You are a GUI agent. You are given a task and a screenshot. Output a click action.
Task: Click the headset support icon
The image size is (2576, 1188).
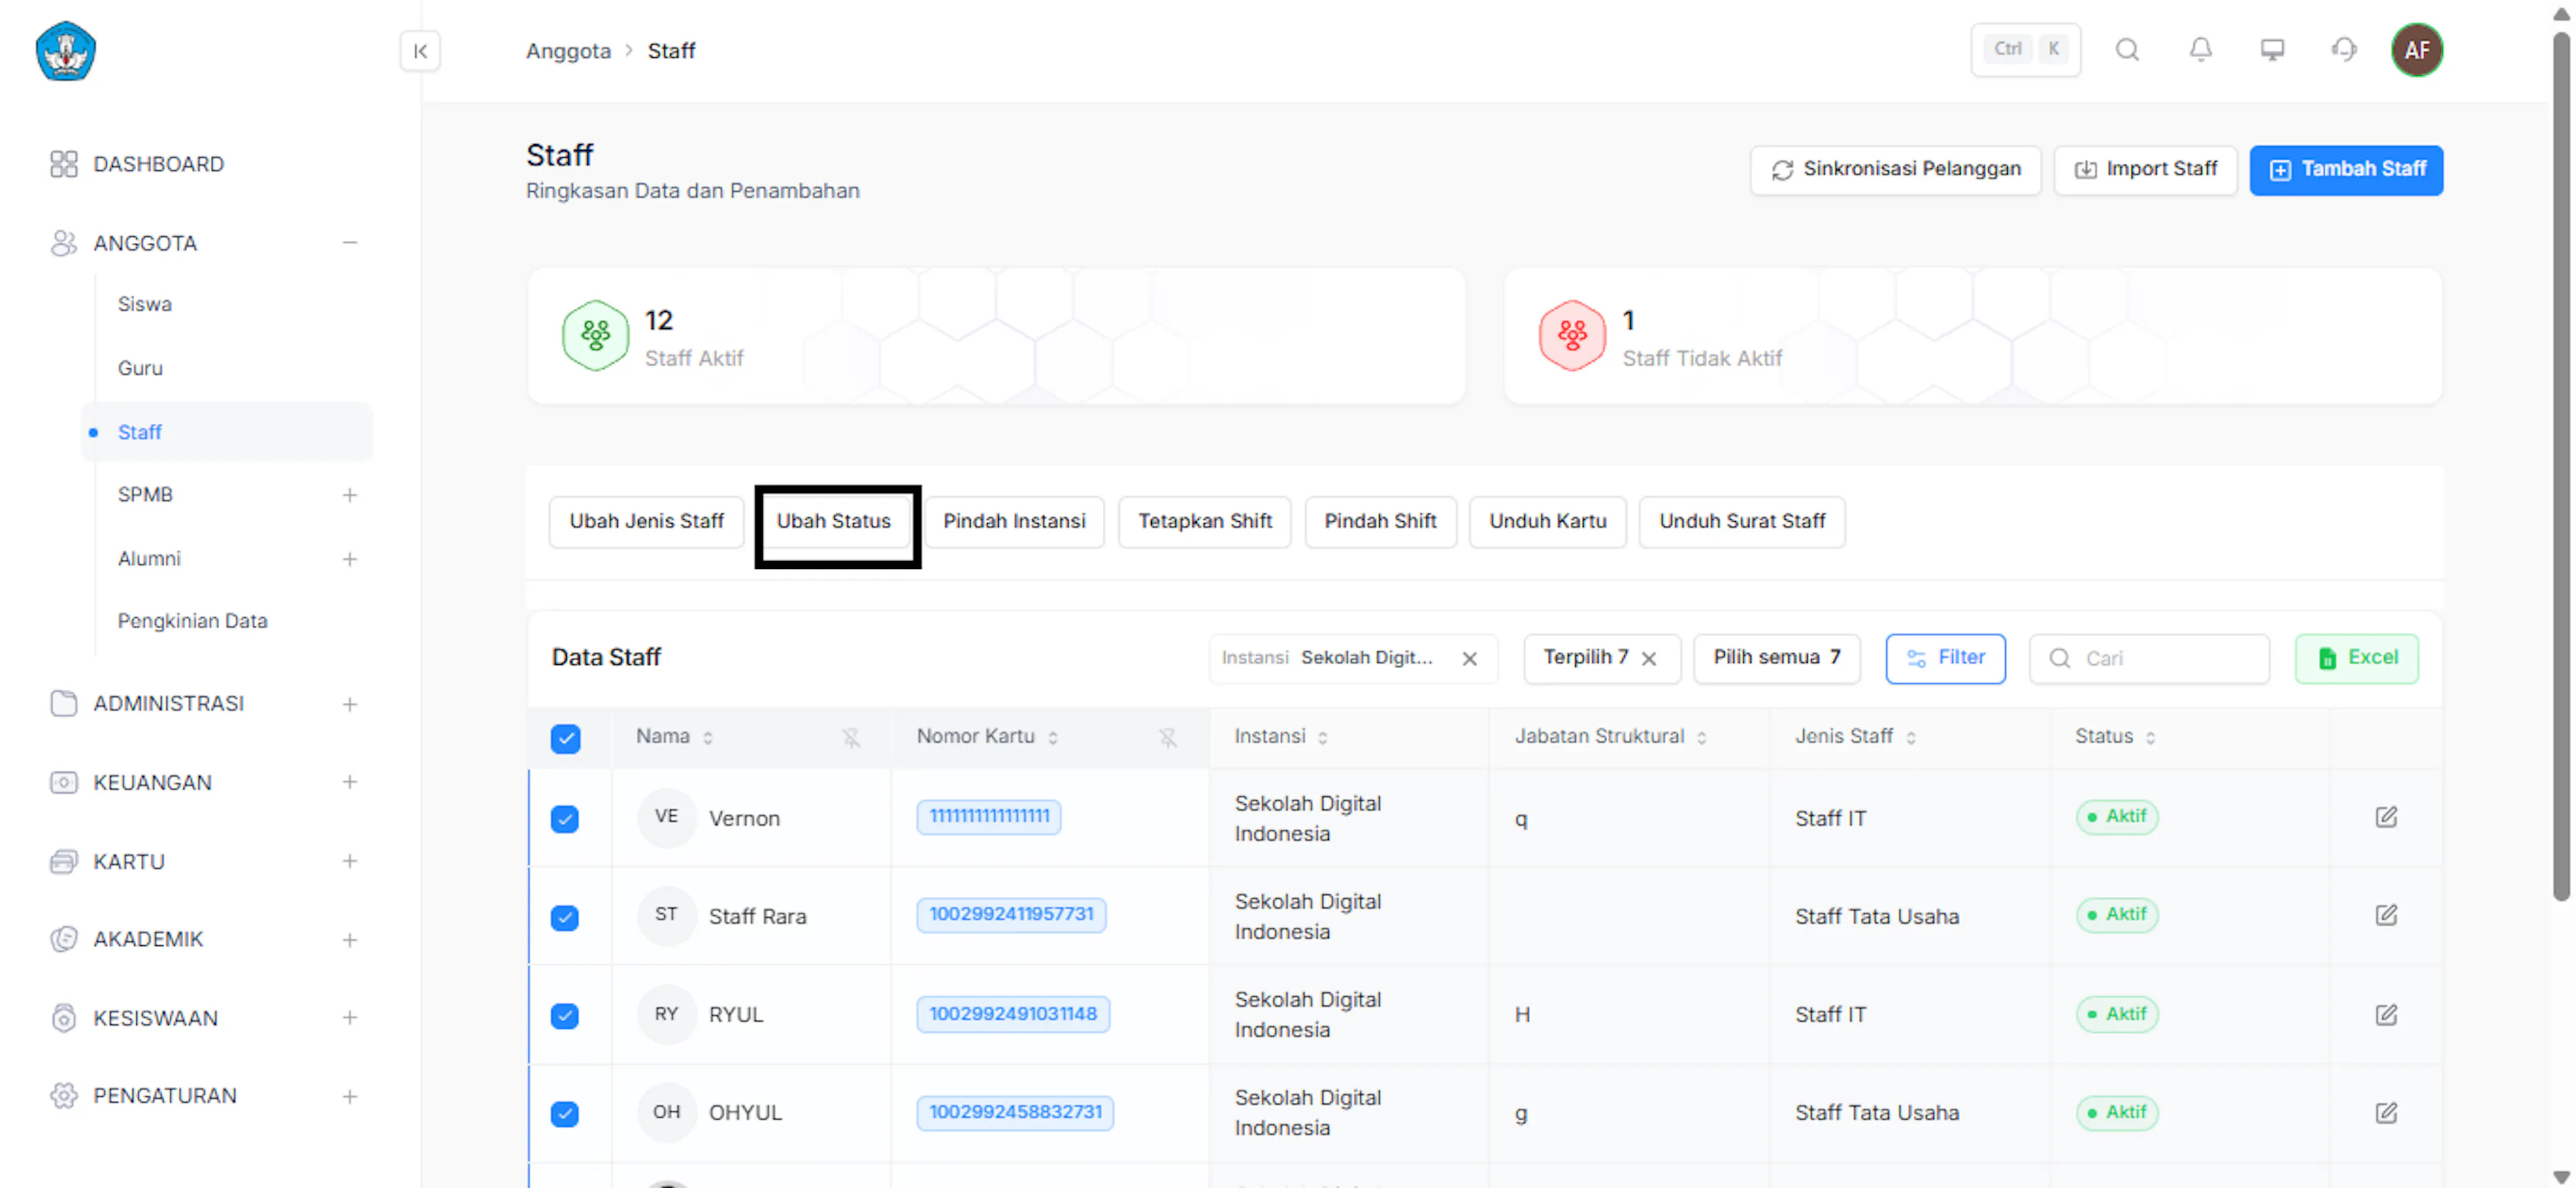coord(2344,49)
